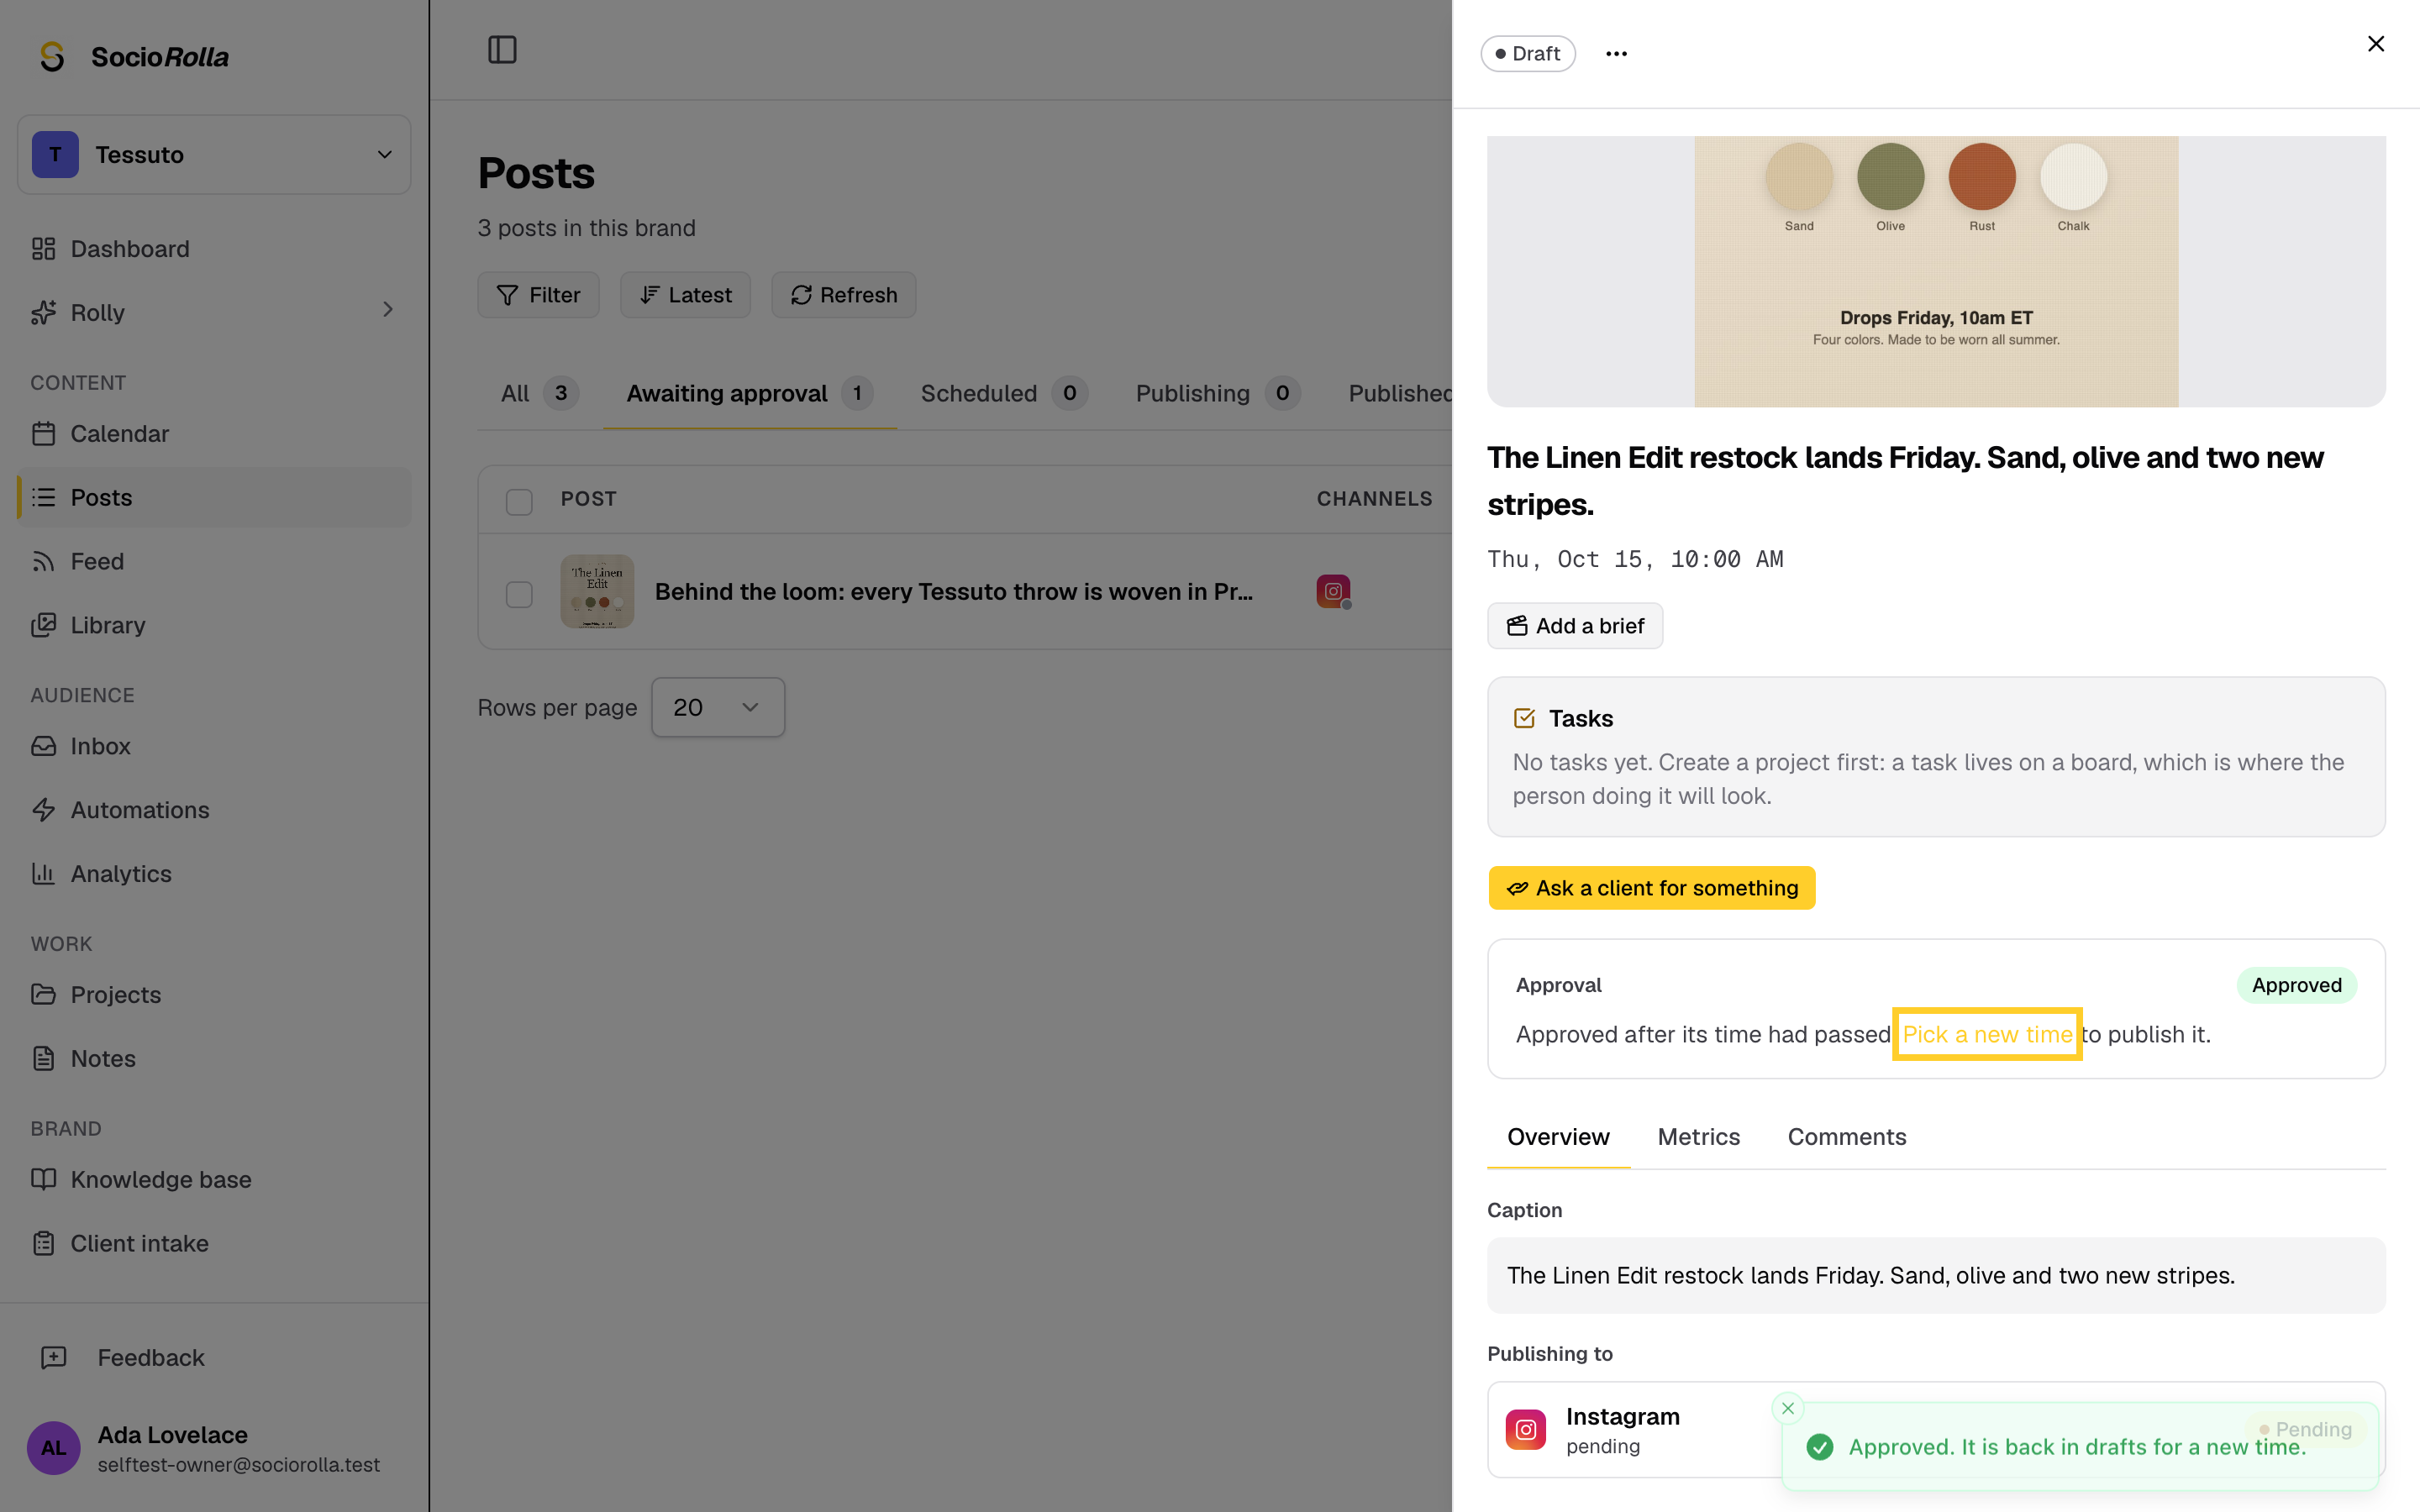Expand the Rolly submenu chevron
The image size is (2420, 1512).
388,310
